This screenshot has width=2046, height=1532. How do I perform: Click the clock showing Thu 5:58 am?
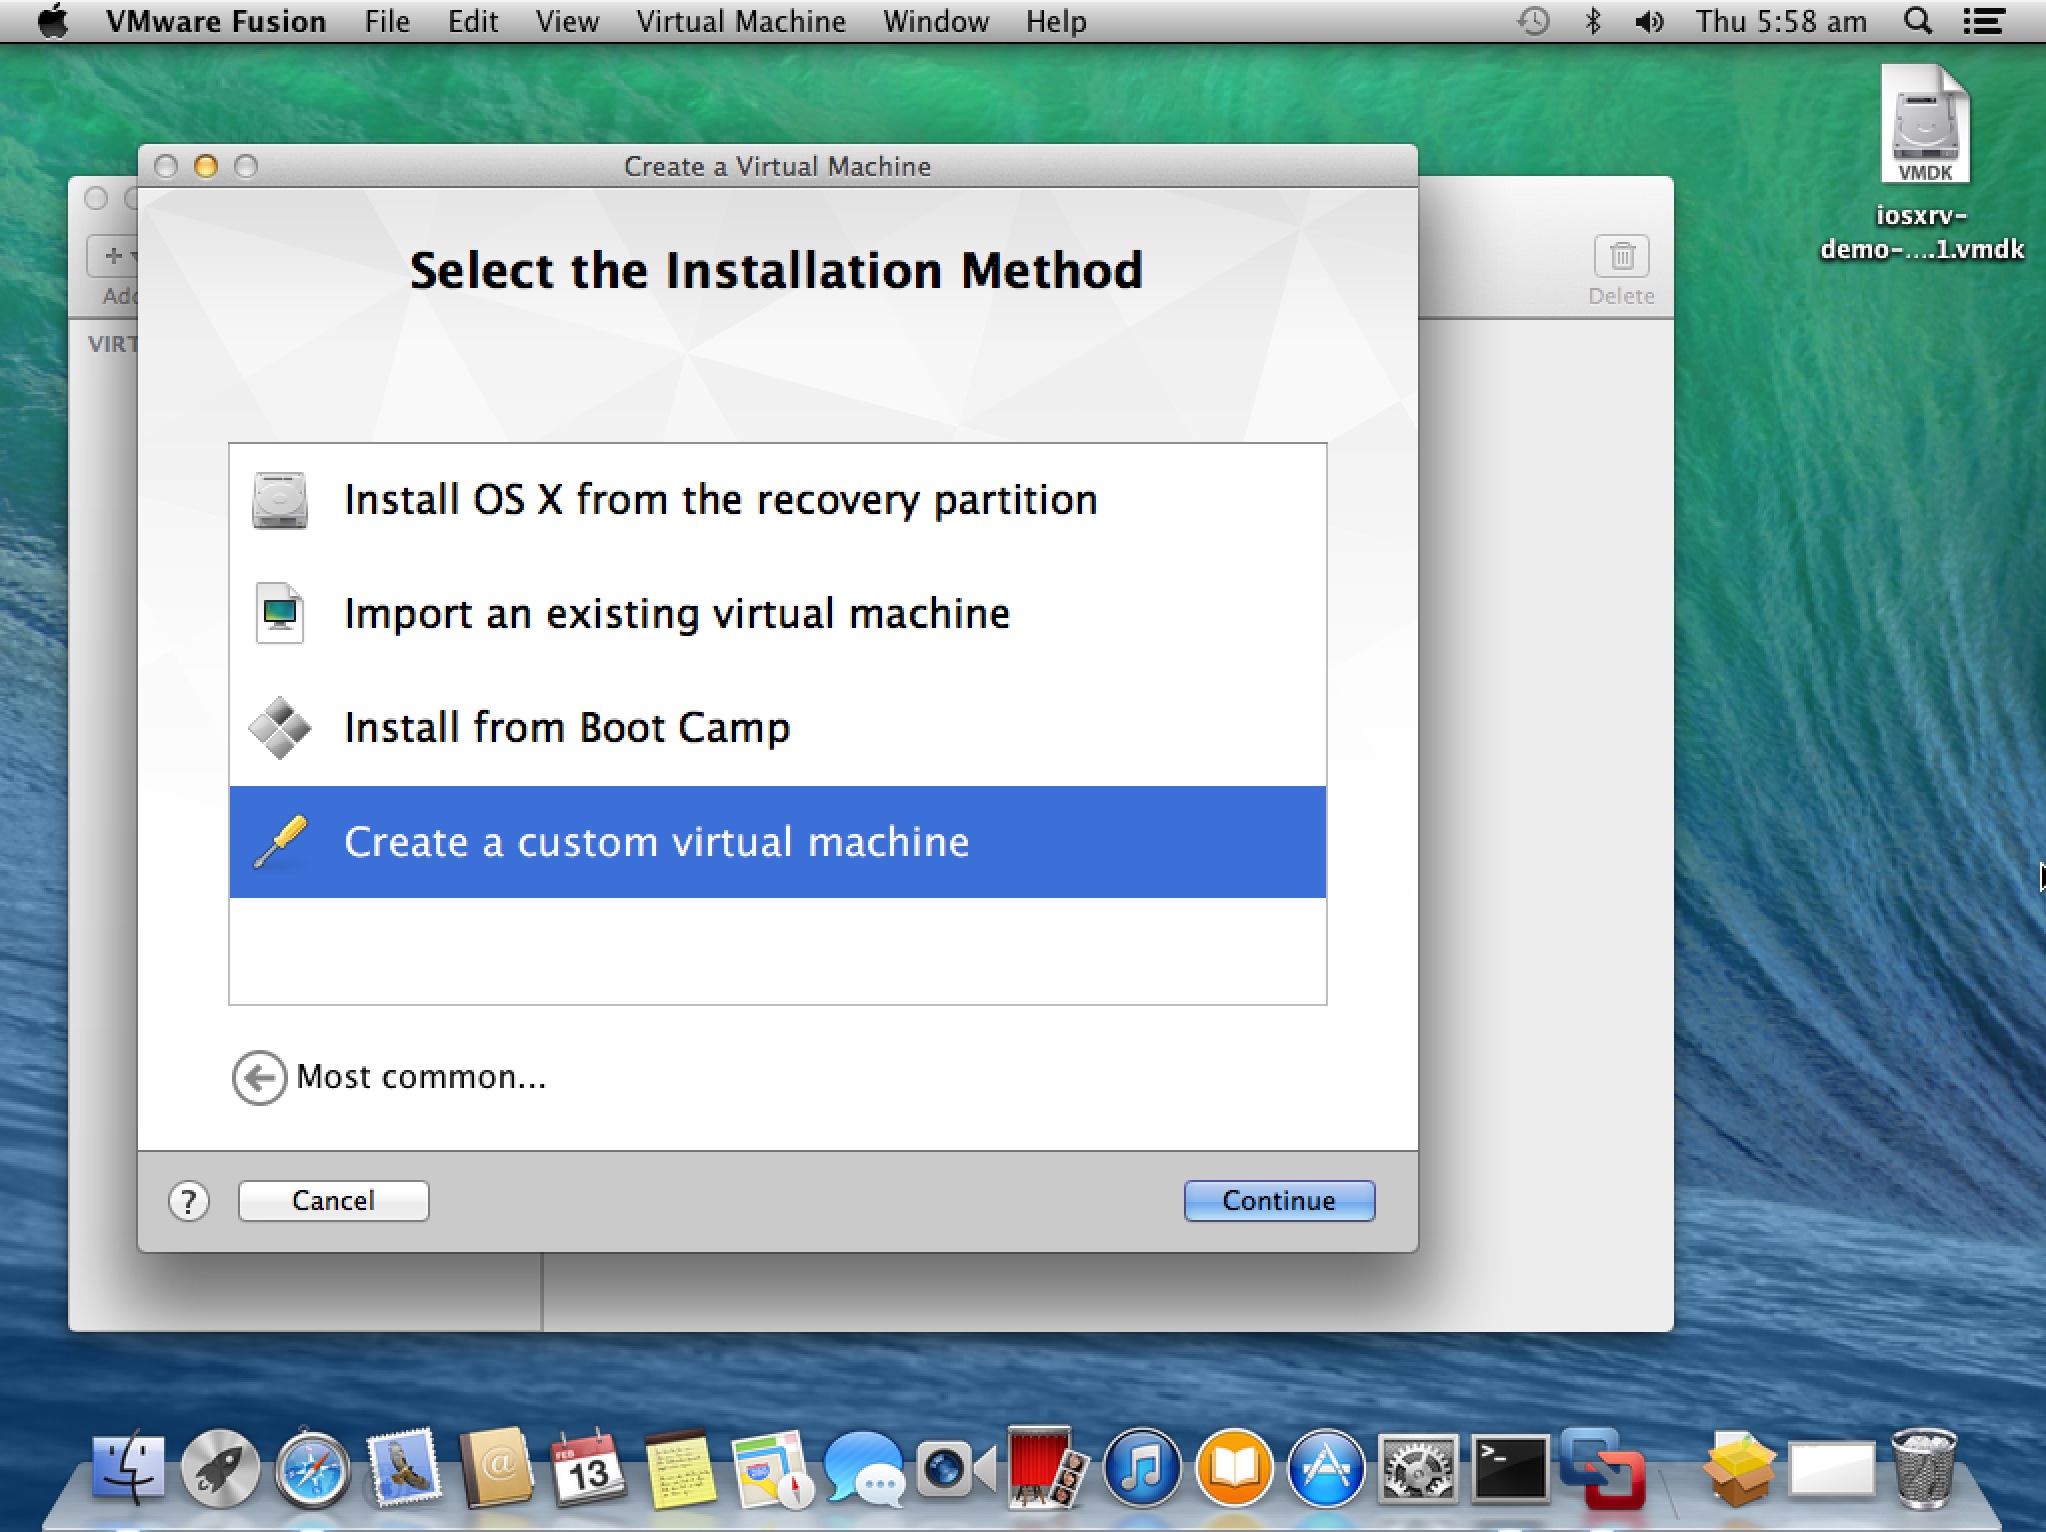1781,21
